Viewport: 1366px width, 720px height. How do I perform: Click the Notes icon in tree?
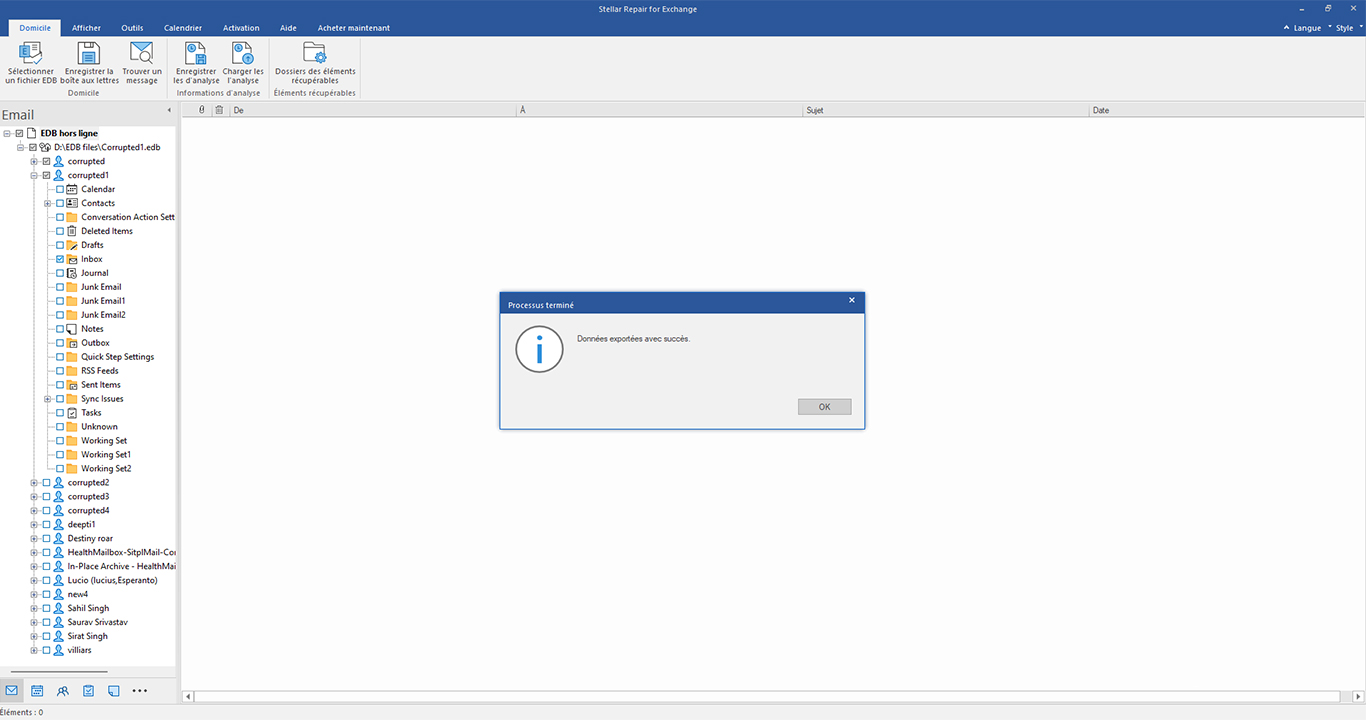(72, 329)
